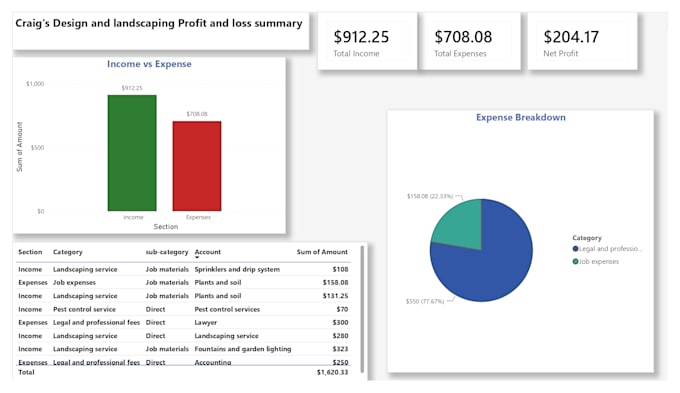Sort table by Sum of Amount header
The height and width of the screenshot is (393, 680).
[x=322, y=252]
